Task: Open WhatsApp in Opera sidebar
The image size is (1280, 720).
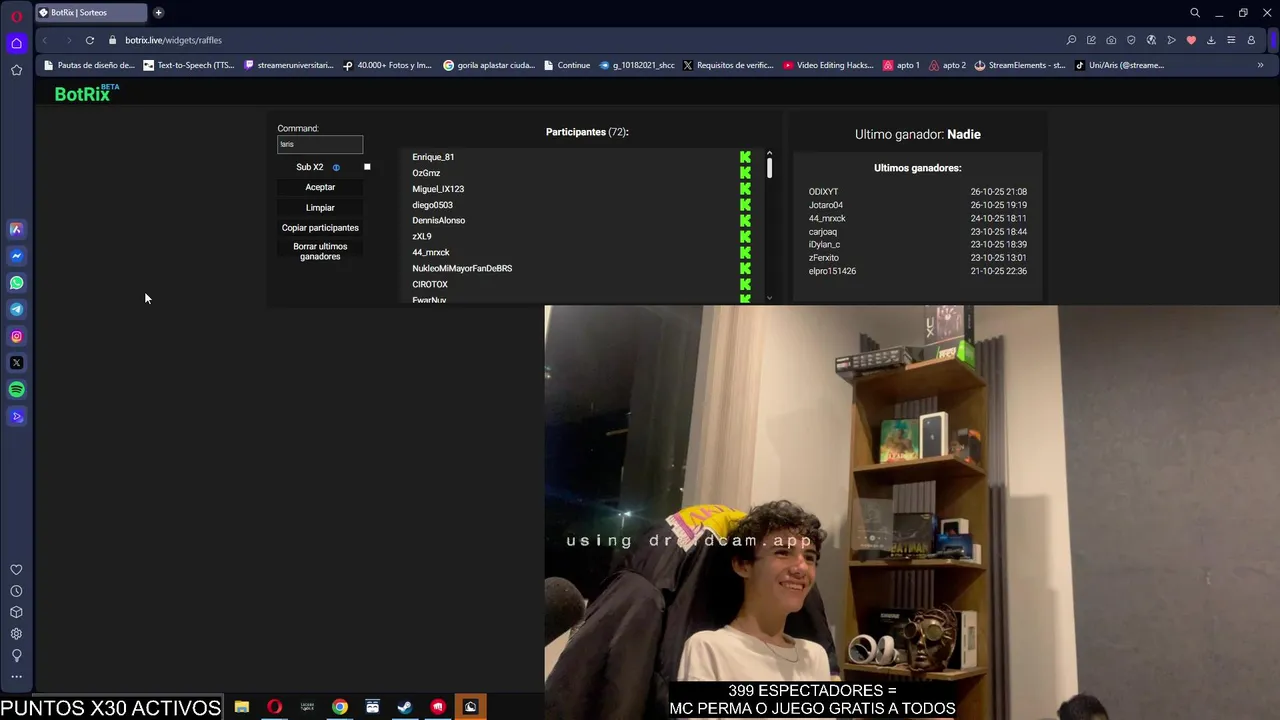Action: point(16,283)
